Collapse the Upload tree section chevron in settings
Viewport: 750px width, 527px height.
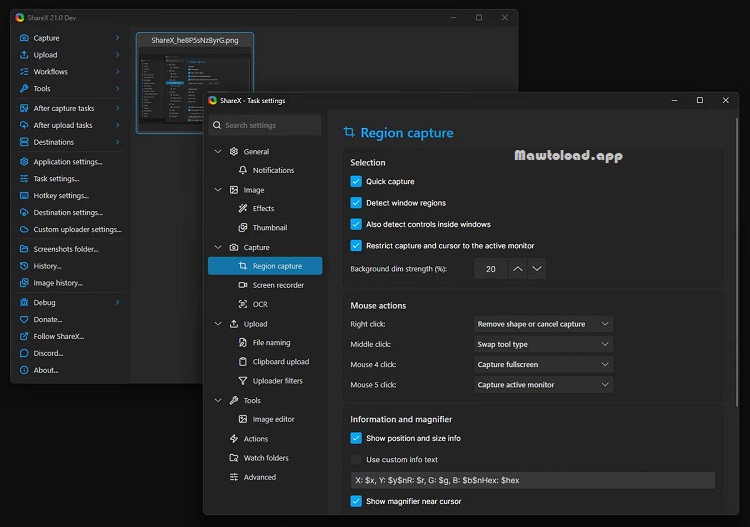pyautogui.click(x=218, y=324)
